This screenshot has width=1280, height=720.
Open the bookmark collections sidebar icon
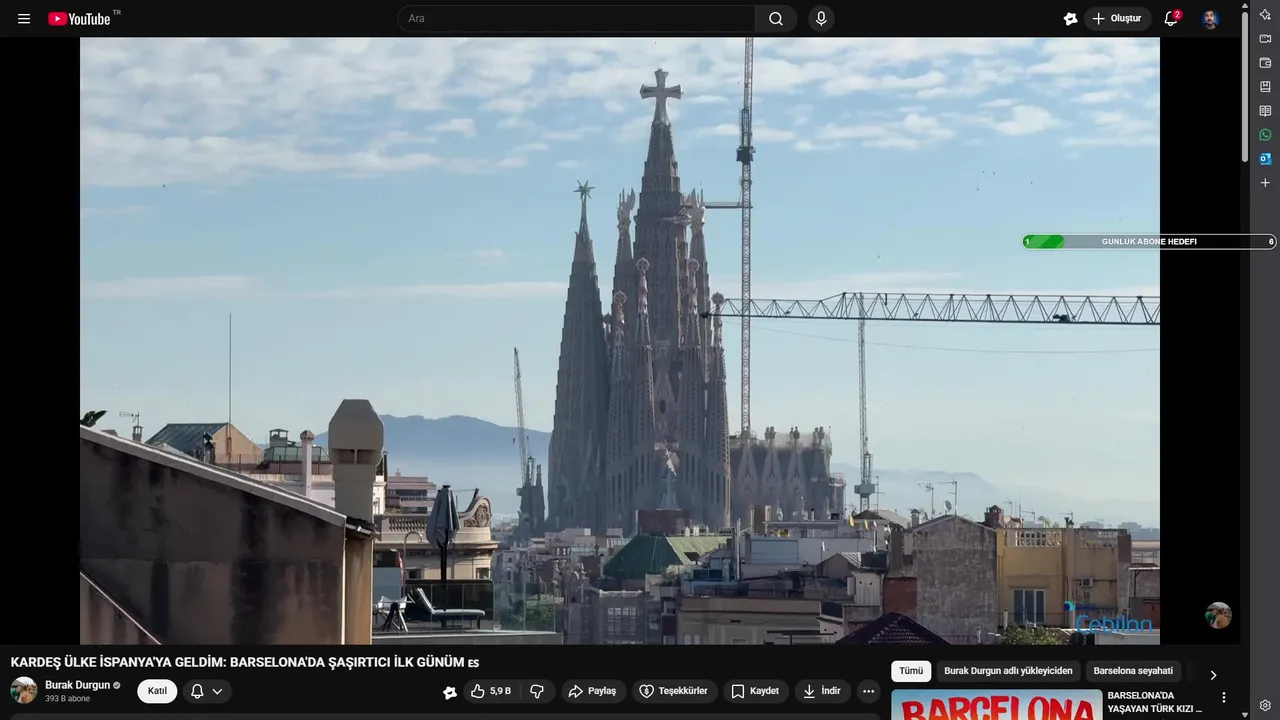(1265, 87)
